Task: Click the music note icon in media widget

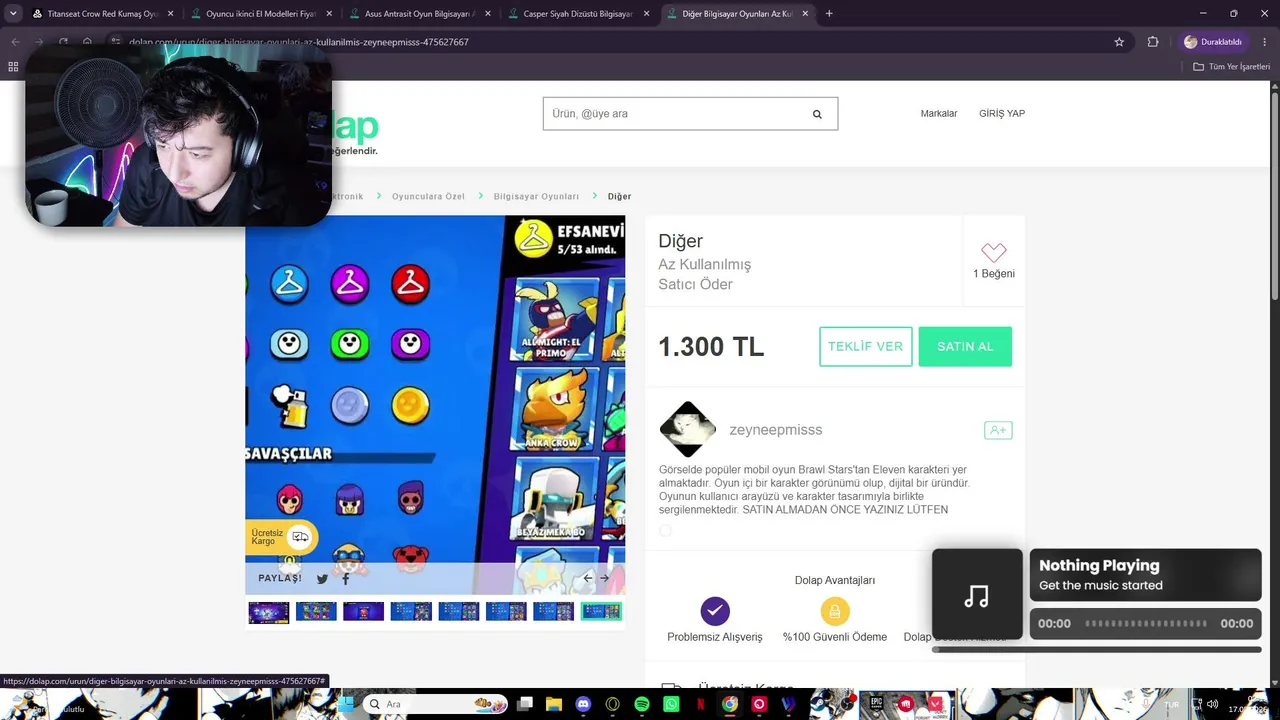Action: [x=977, y=596]
